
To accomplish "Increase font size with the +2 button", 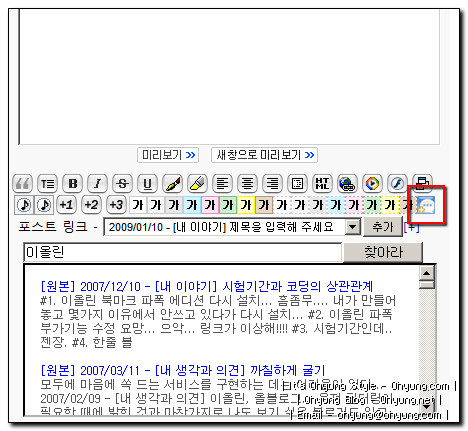I will [91, 205].
